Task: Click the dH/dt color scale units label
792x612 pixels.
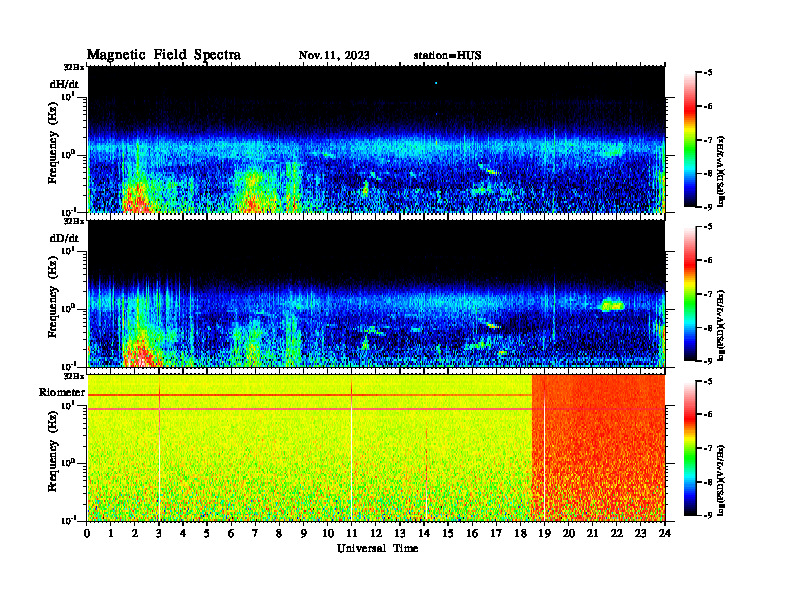Action: tap(721, 171)
